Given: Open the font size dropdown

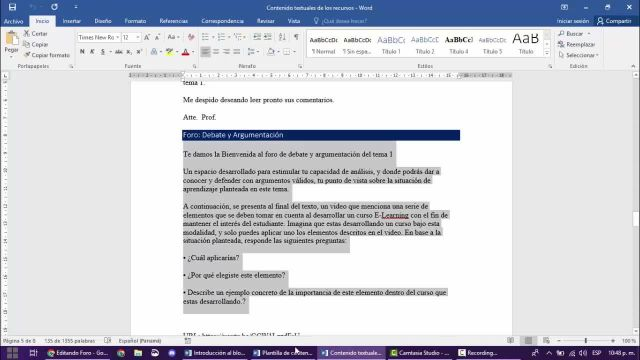Looking at the screenshot, I should coord(138,37).
